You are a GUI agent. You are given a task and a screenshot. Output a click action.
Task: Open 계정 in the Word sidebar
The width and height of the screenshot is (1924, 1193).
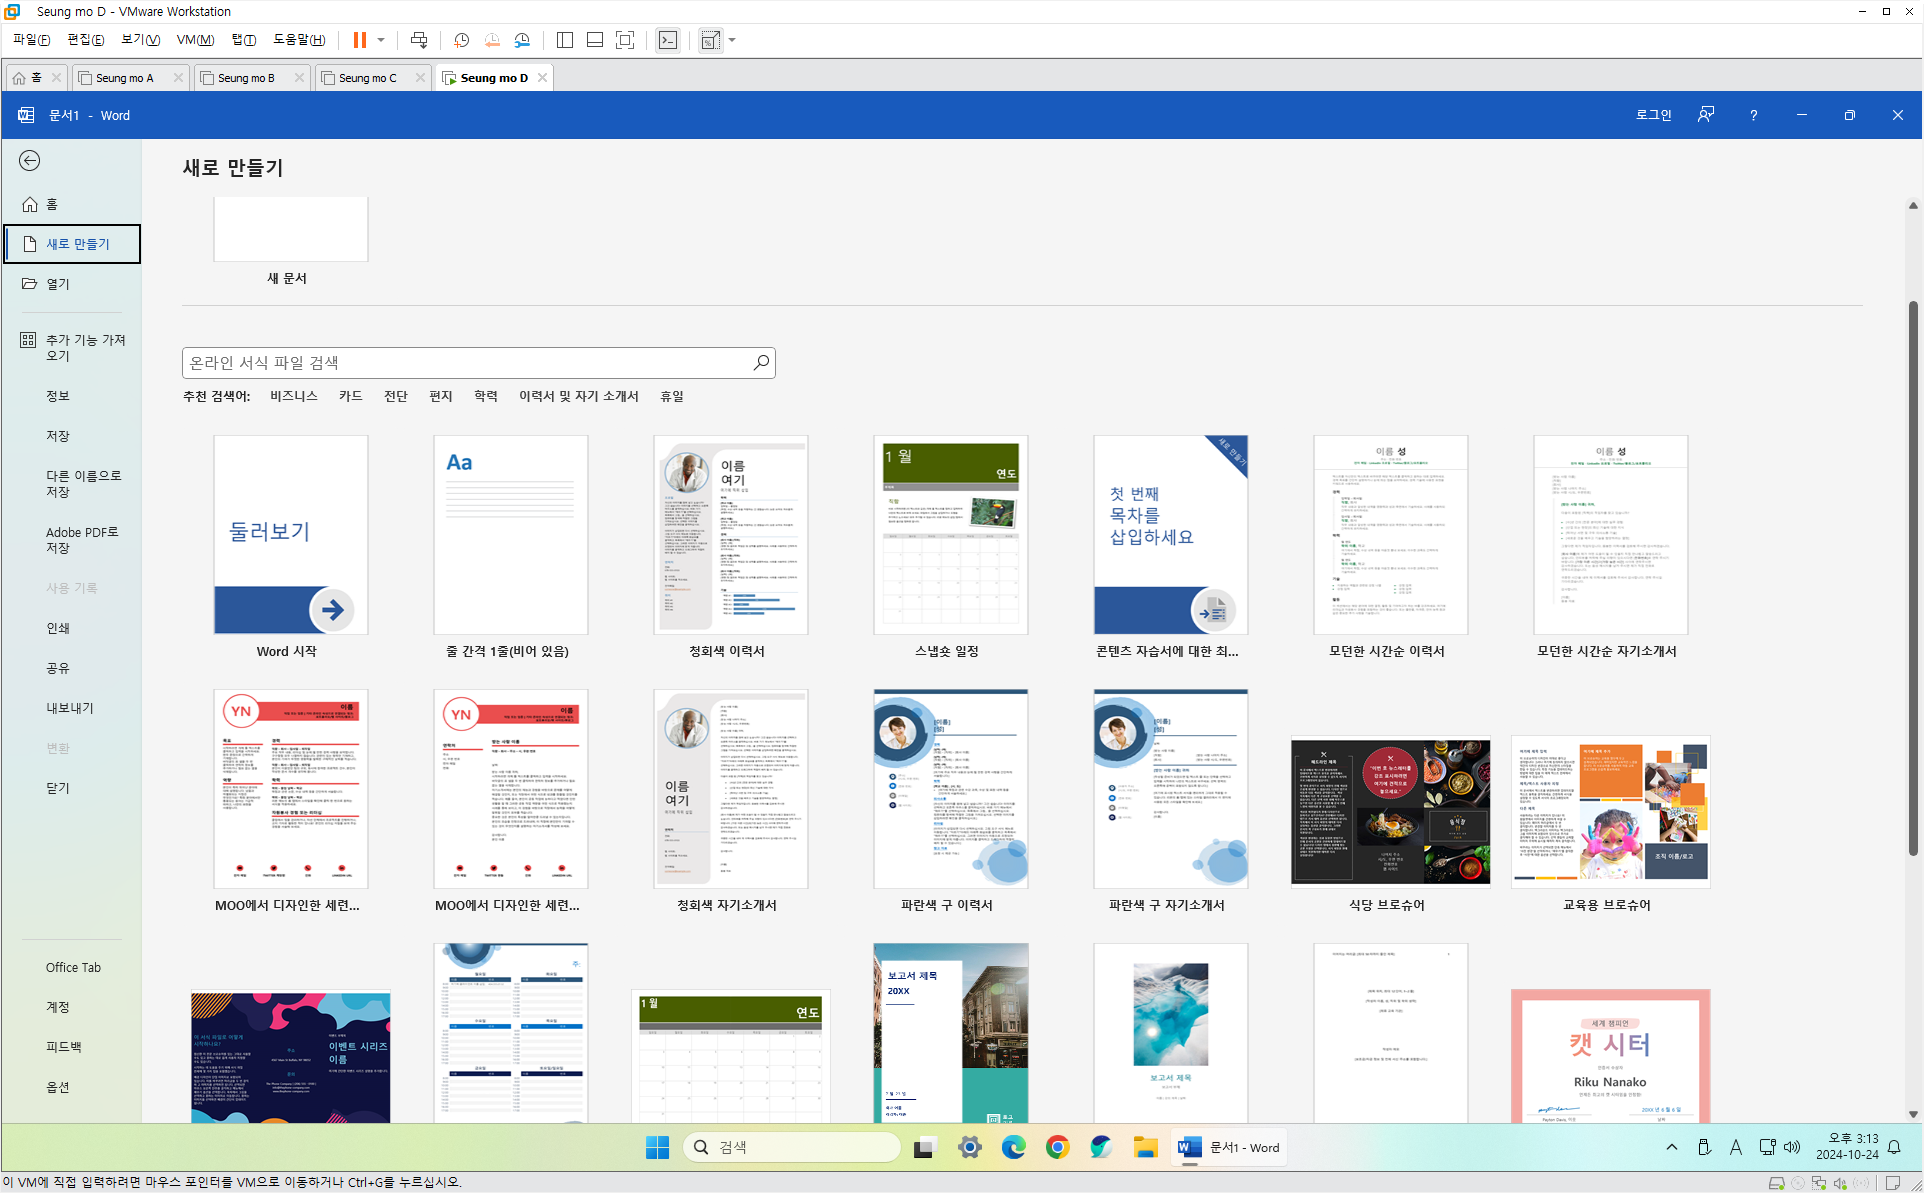point(71,1007)
